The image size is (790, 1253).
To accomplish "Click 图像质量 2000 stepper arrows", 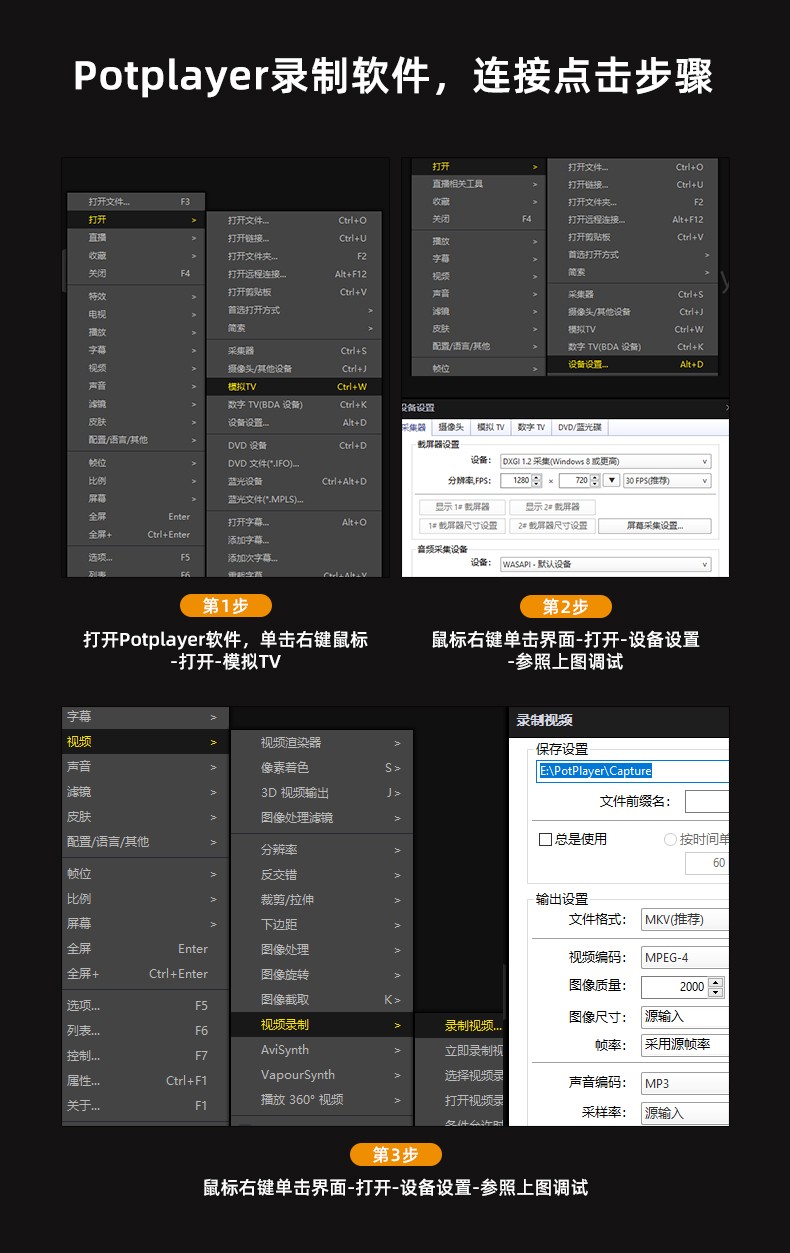I will (715, 987).
